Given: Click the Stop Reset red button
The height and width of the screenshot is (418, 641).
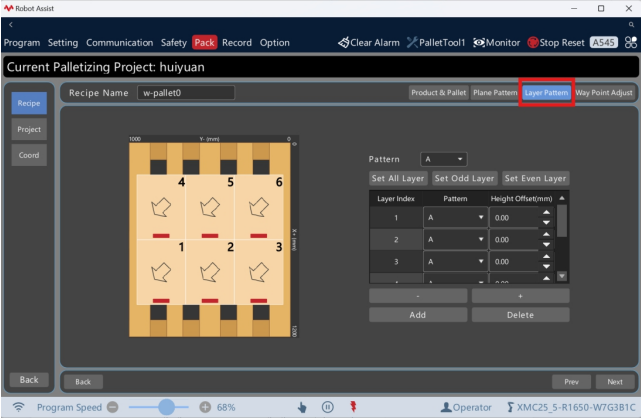Looking at the screenshot, I should coord(556,42).
